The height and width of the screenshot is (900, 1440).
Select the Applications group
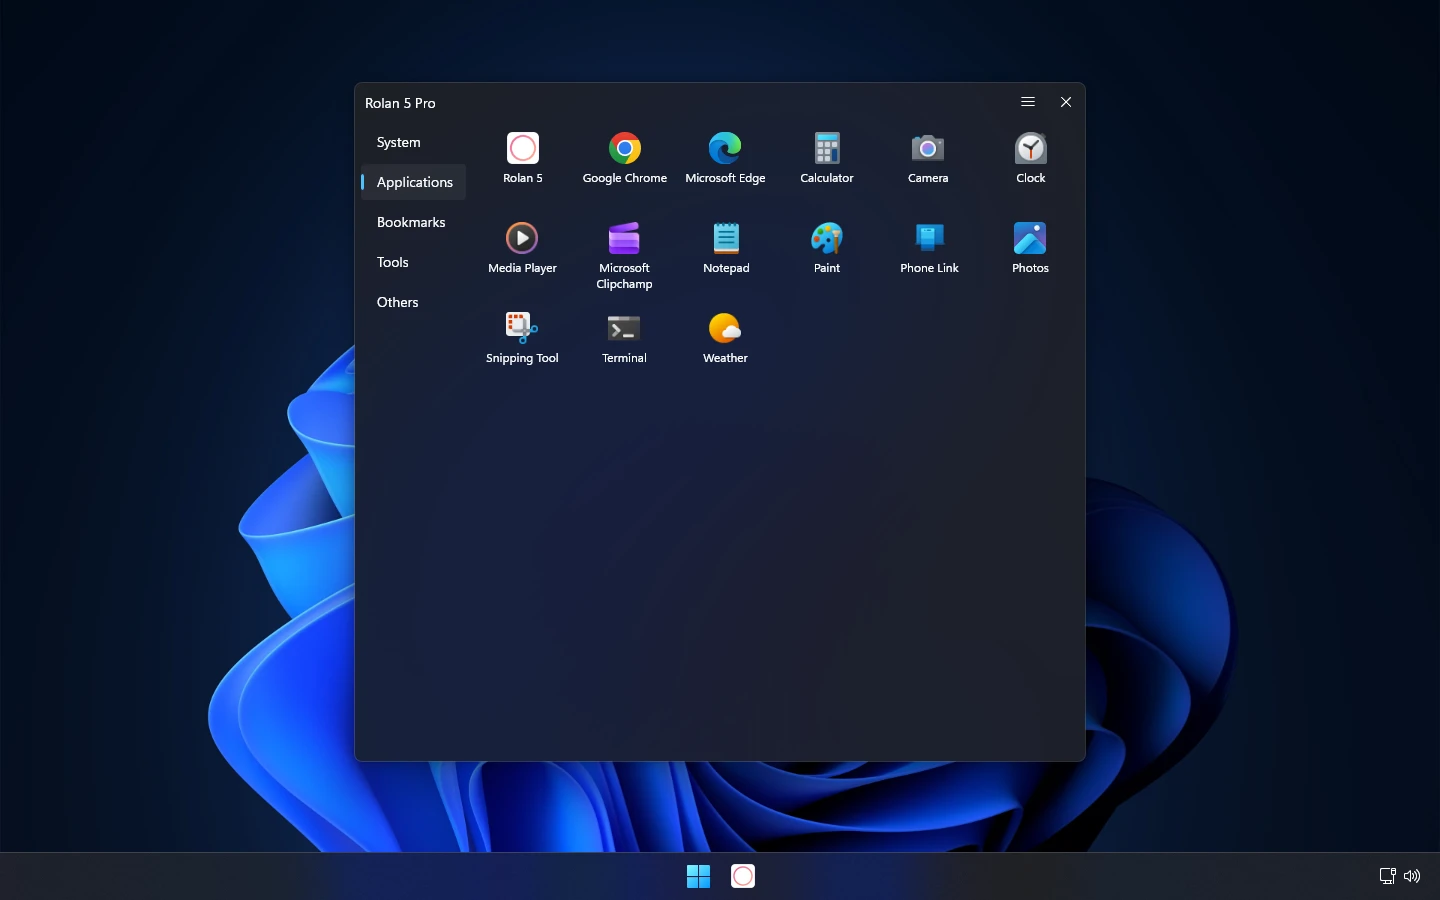click(413, 182)
